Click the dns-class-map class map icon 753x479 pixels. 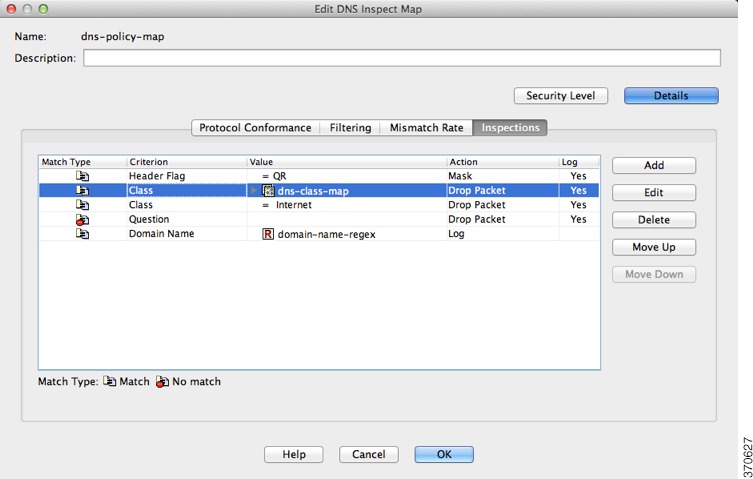pos(268,191)
